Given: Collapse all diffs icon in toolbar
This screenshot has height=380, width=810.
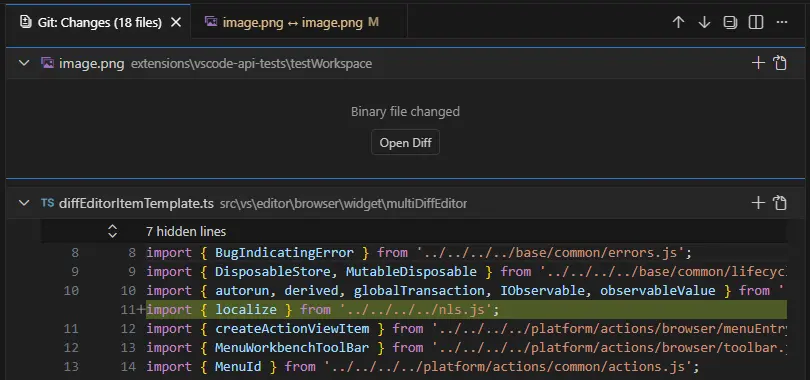Looking at the screenshot, I should coord(730,22).
